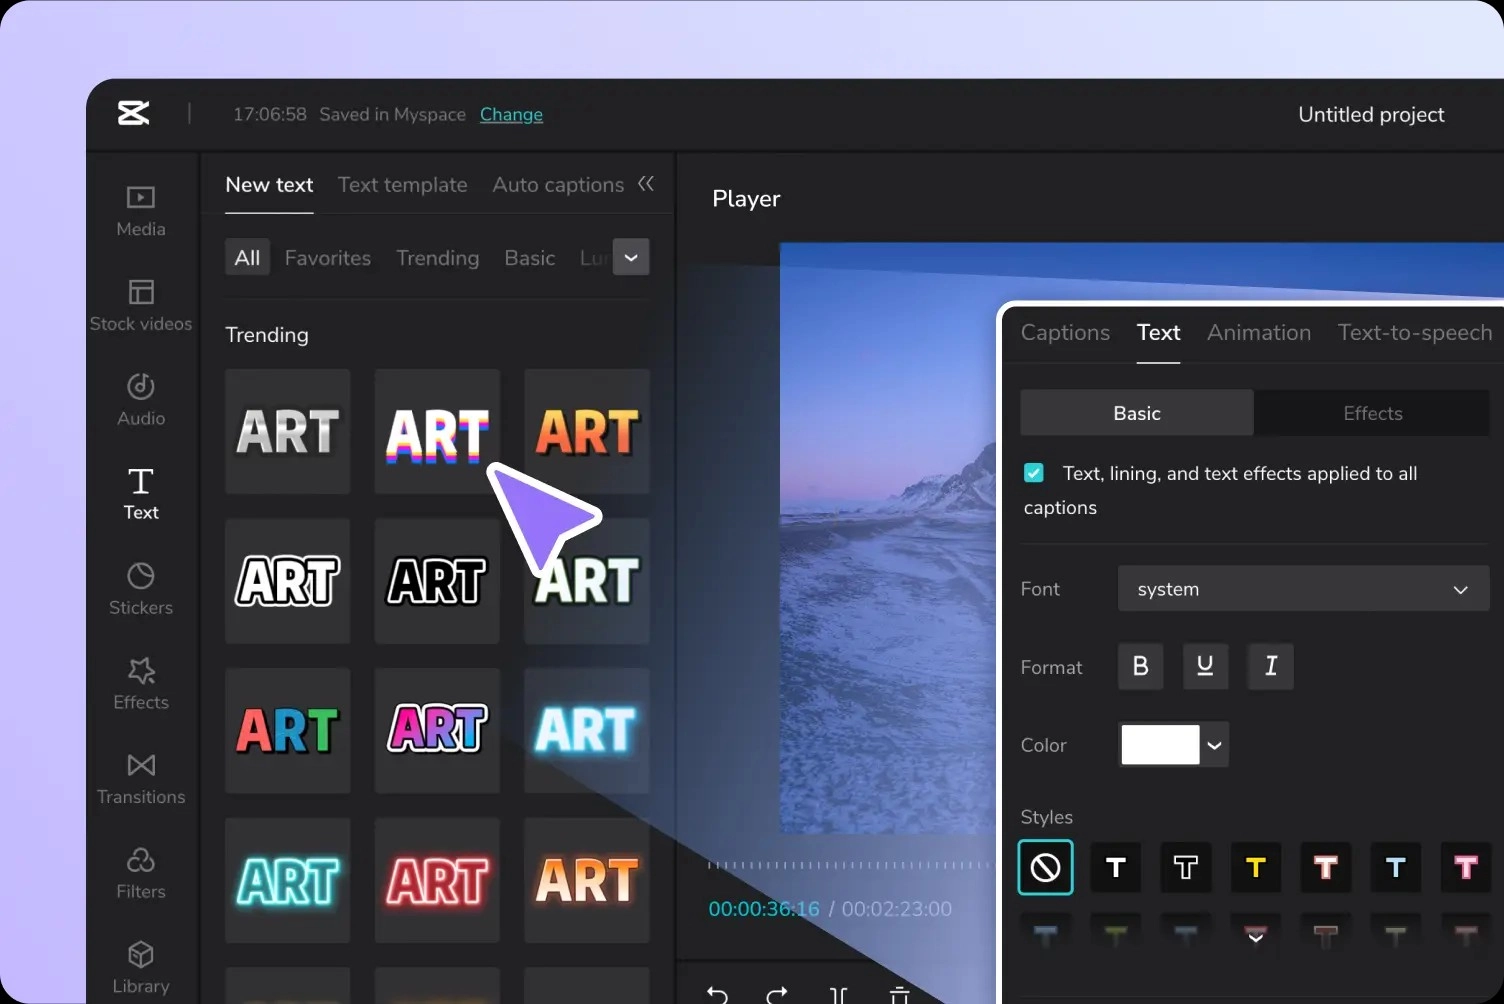Open the Media panel in sidebar
Image resolution: width=1504 pixels, height=1004 pixels.
(141, 211)
